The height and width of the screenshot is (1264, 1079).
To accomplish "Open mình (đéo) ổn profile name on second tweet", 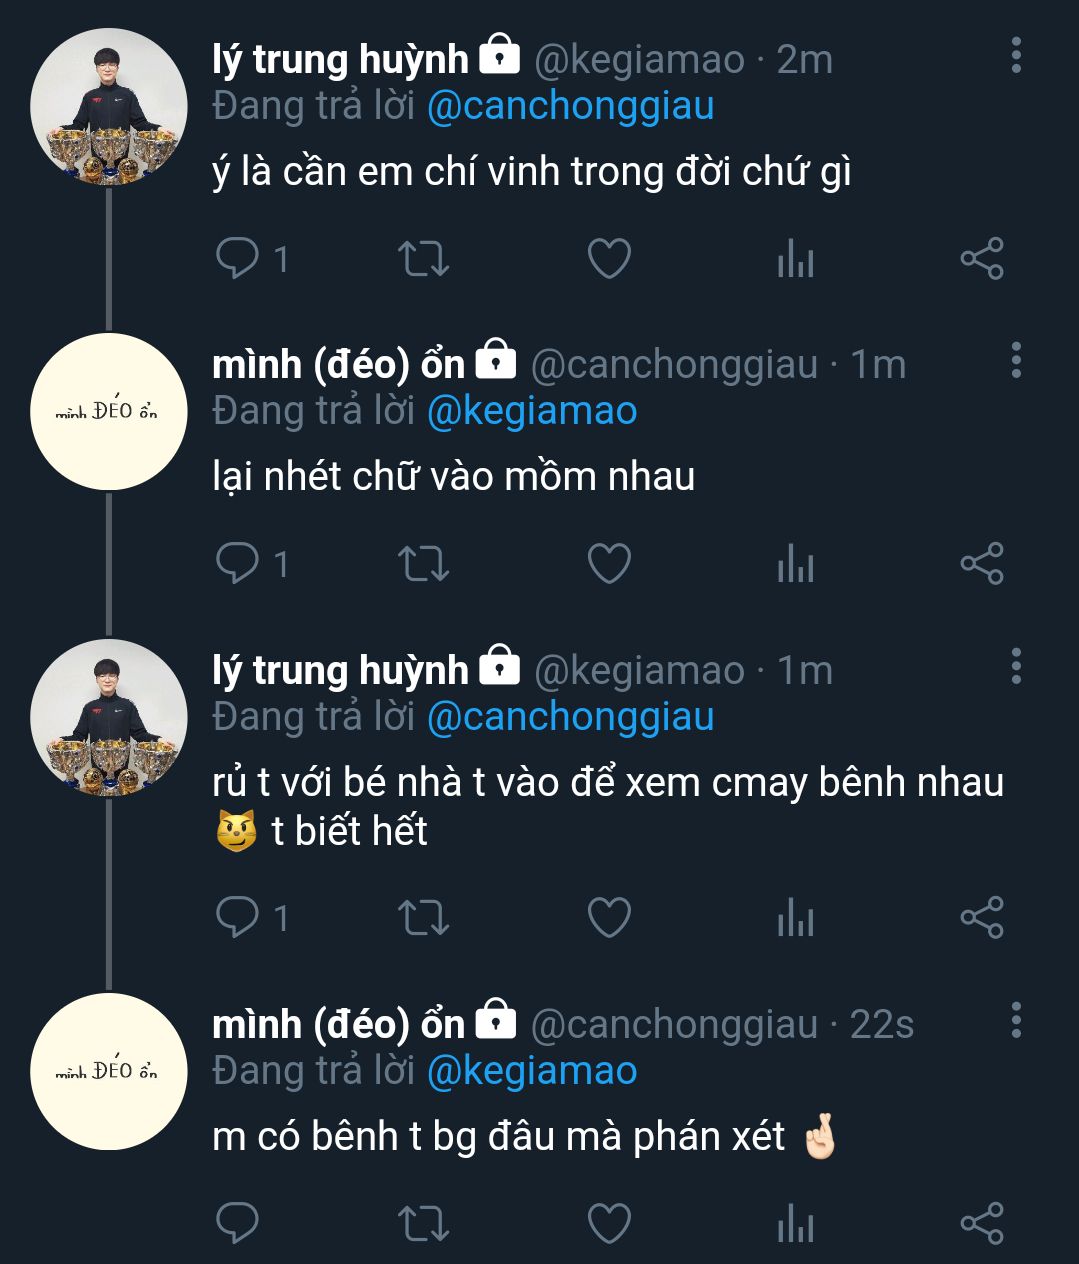I will coord(338,365).
